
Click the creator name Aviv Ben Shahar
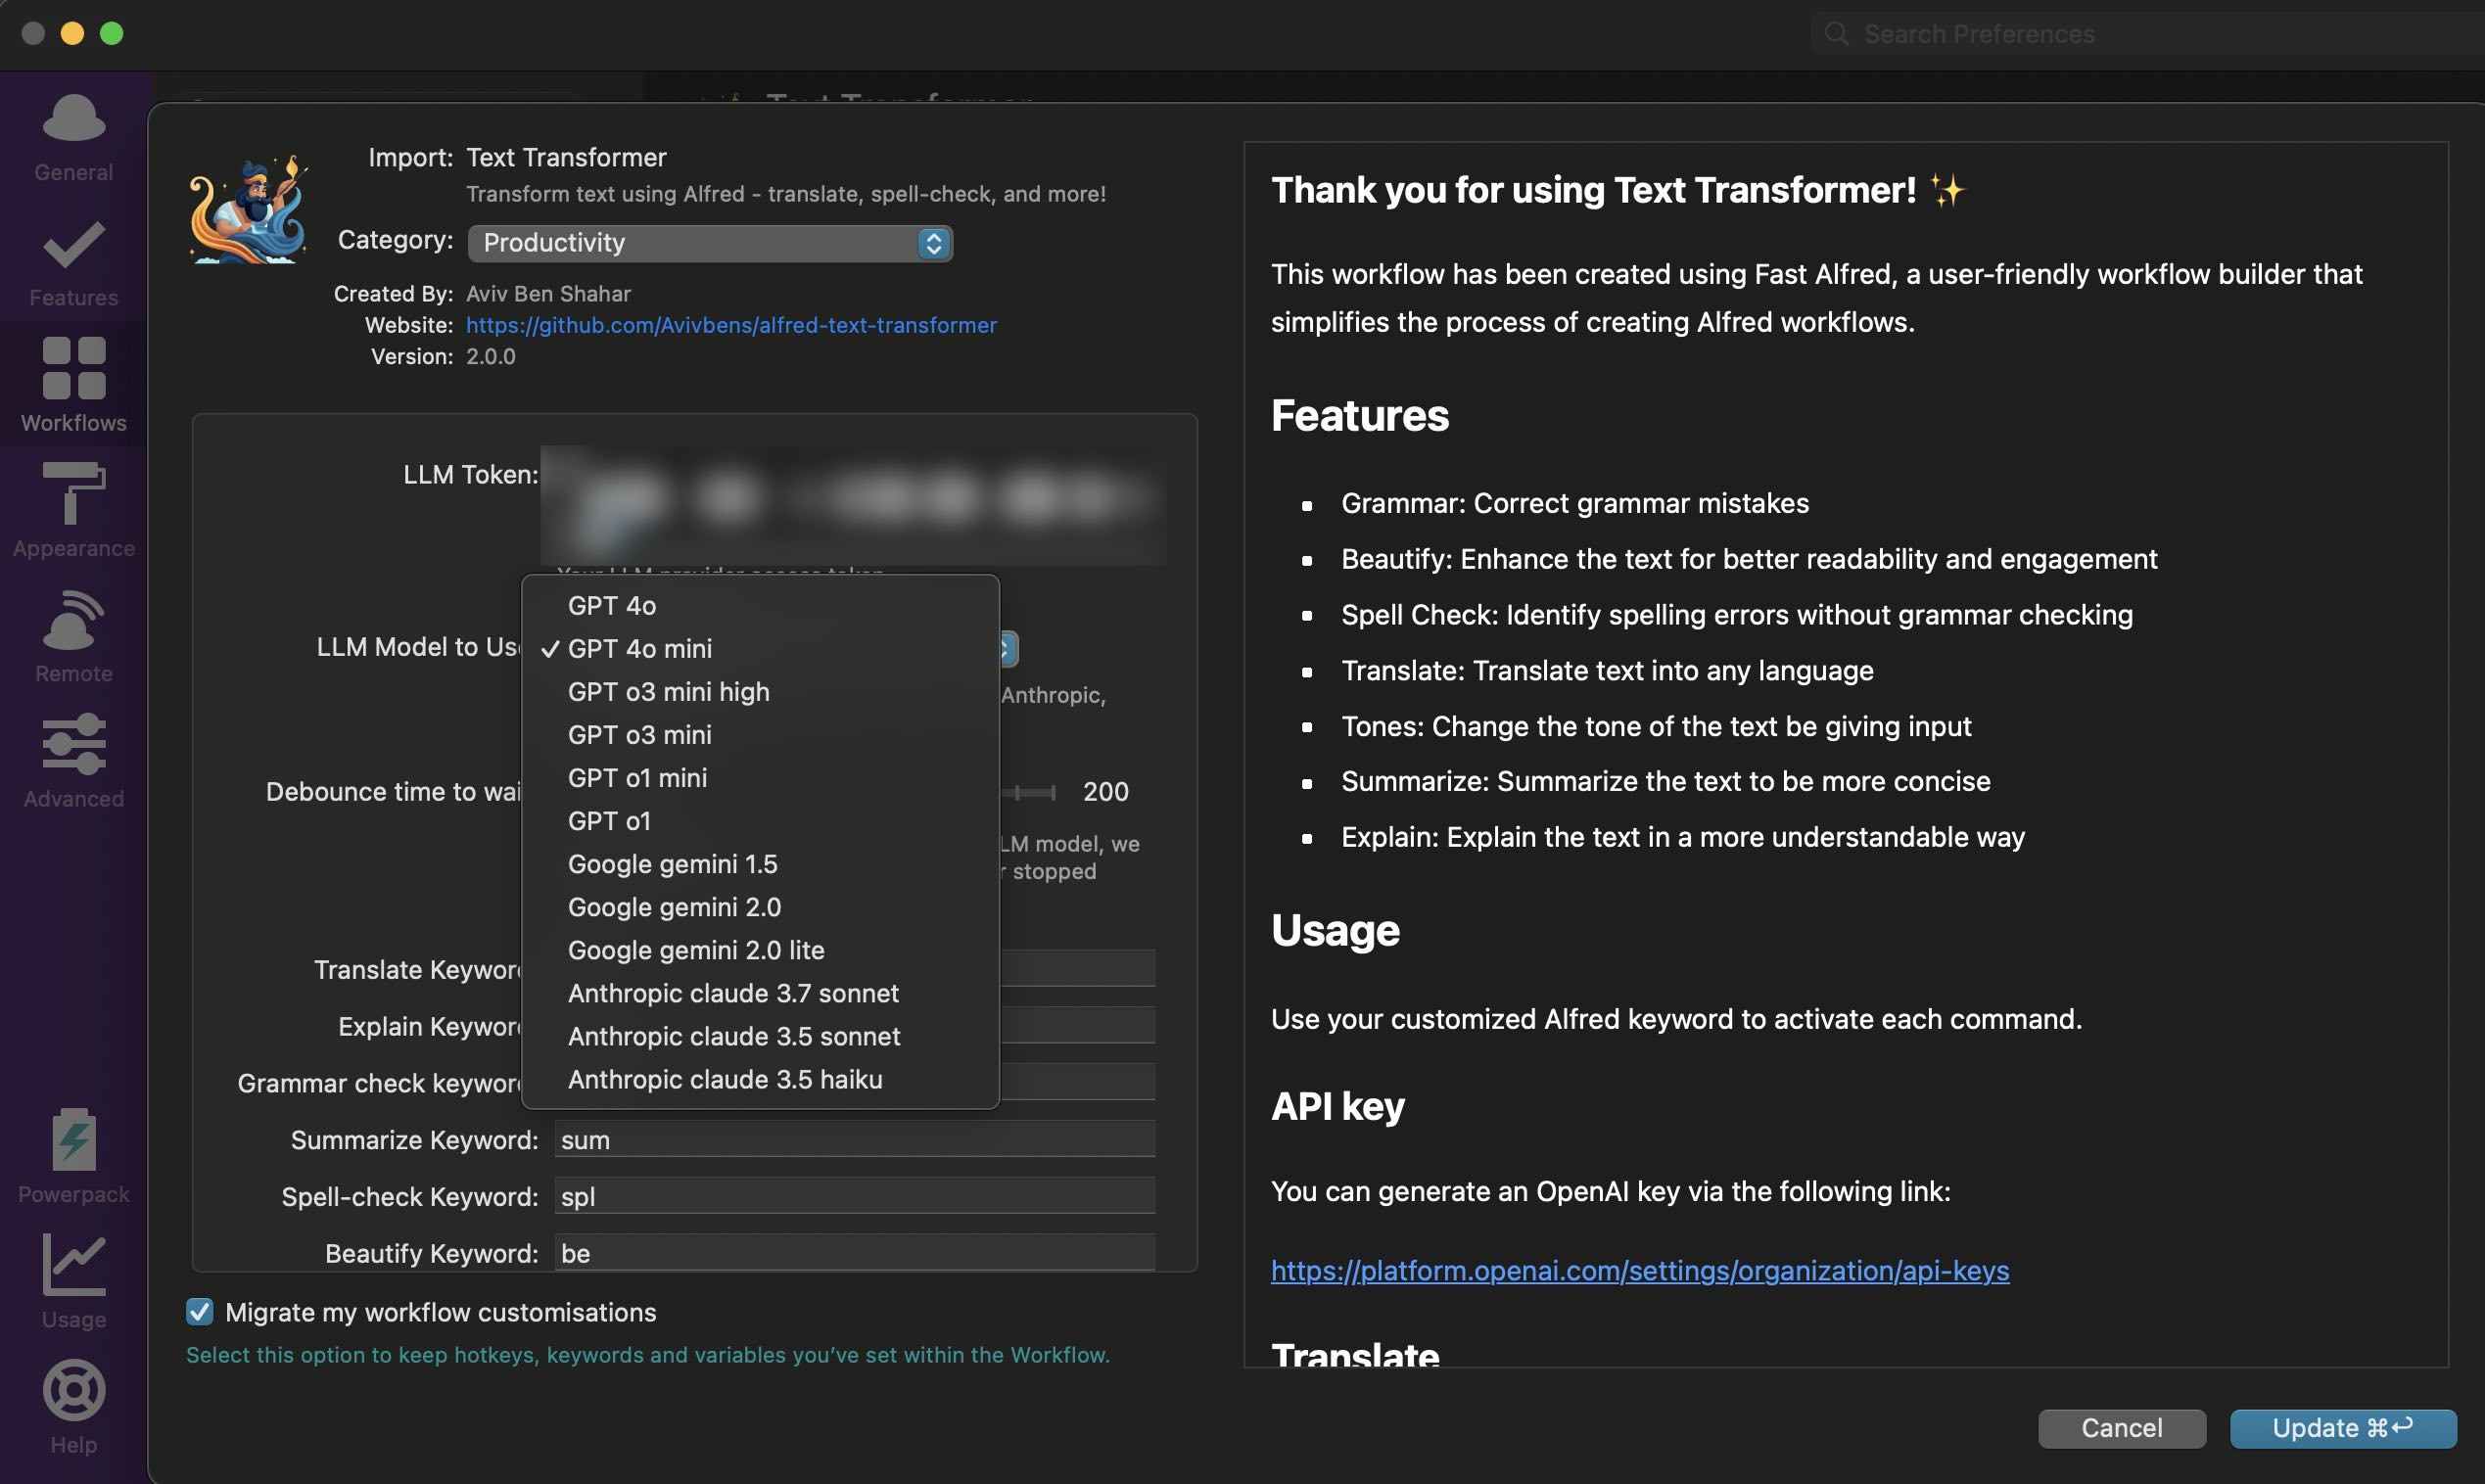[548, 294]
